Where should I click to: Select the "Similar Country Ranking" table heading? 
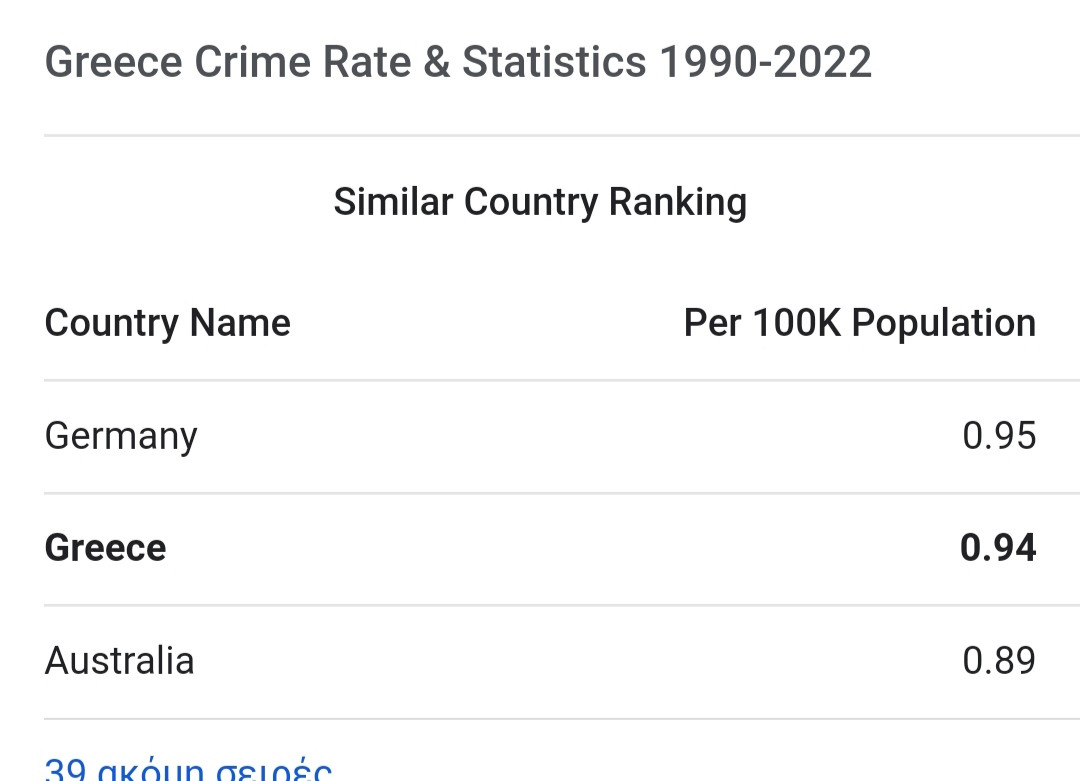coord(540,202)
